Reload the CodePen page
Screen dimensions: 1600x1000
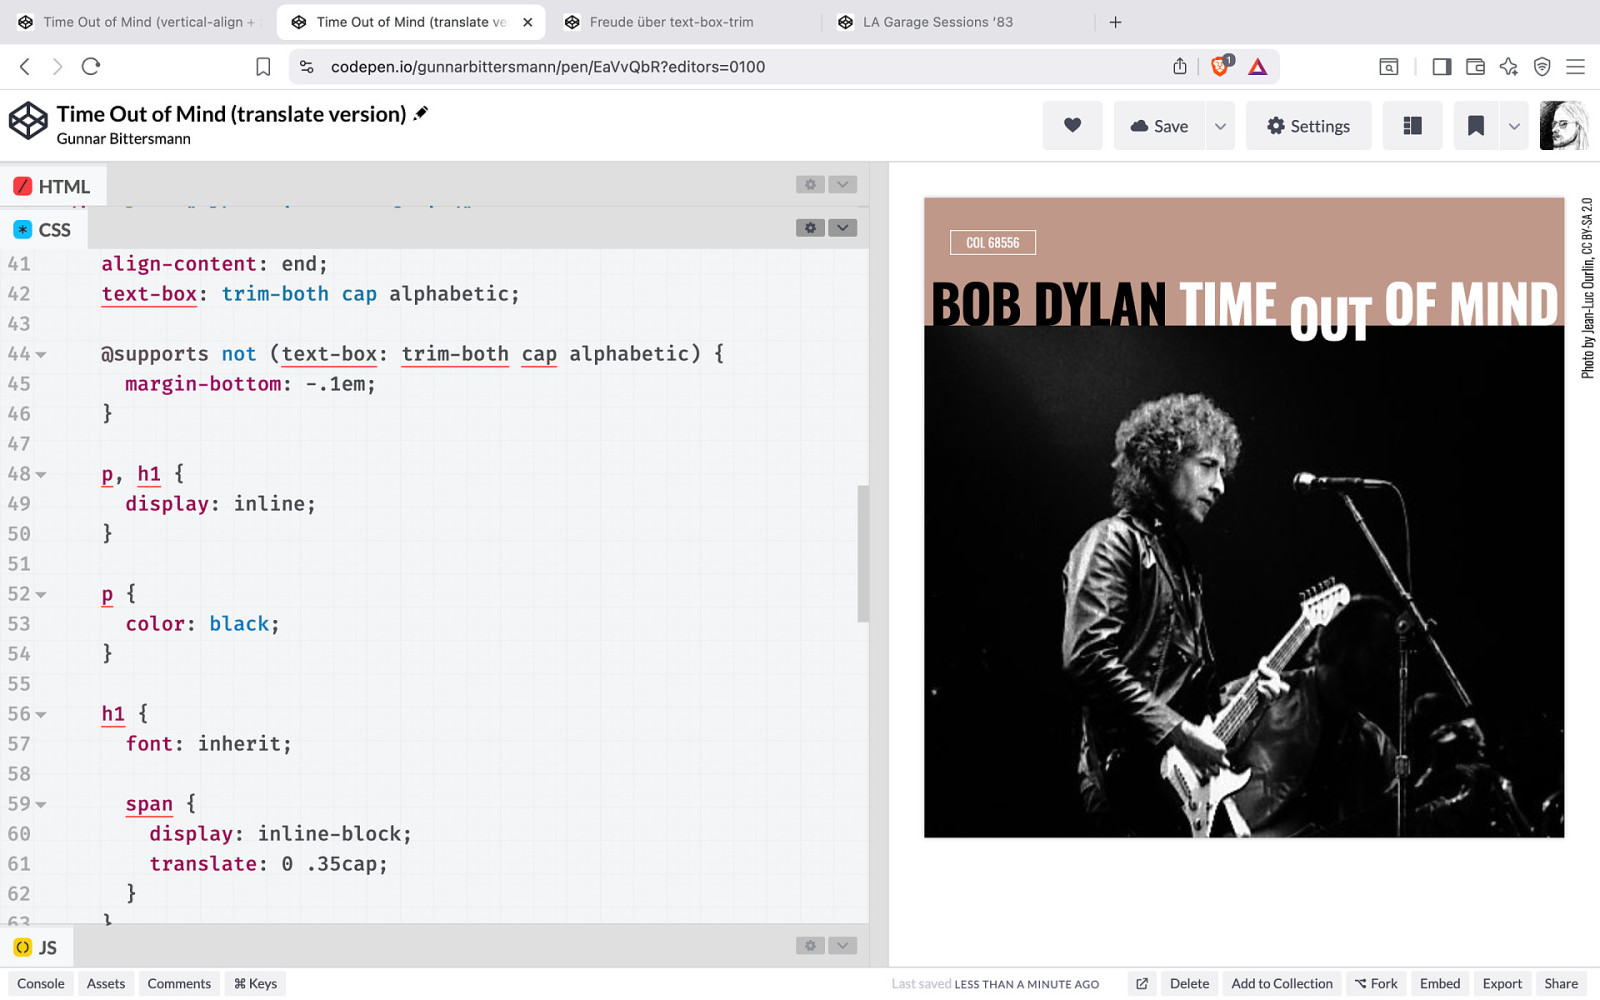pos(91,67)
